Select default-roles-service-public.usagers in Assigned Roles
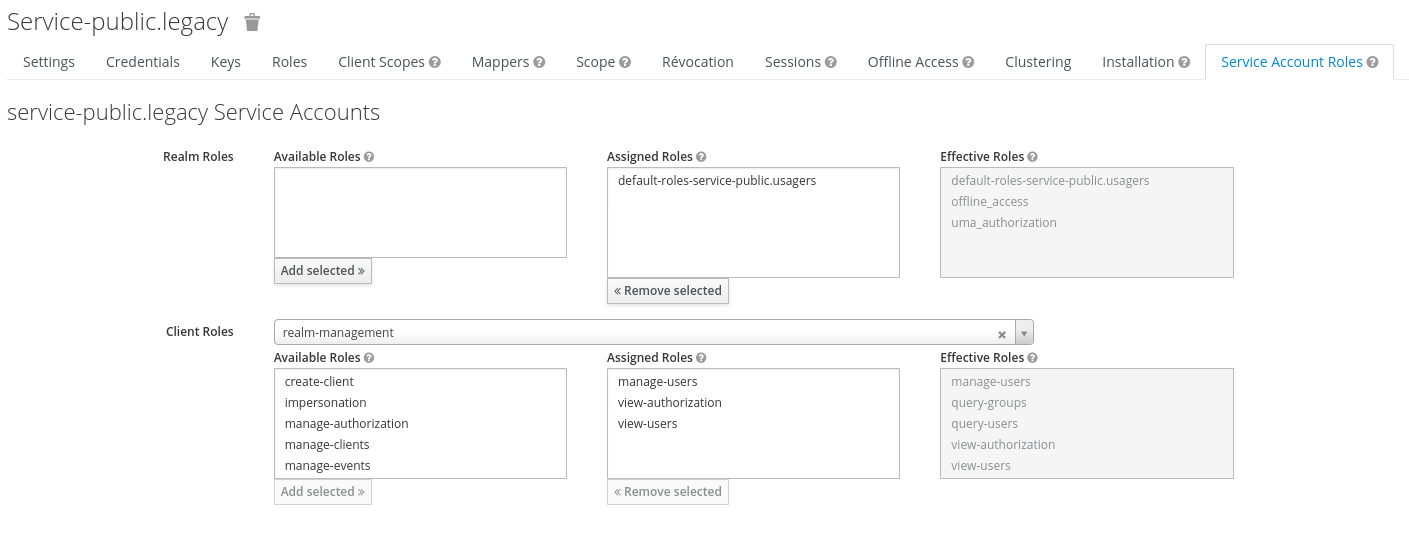 pos(717,181)
